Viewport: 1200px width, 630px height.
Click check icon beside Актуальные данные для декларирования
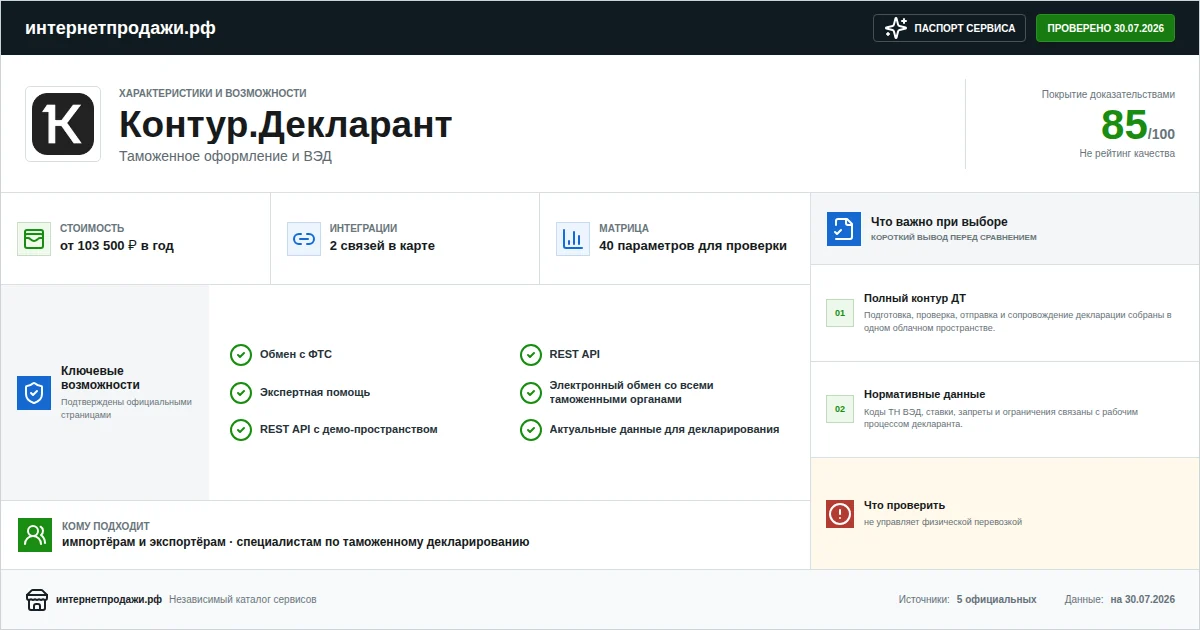click(531, 430)
